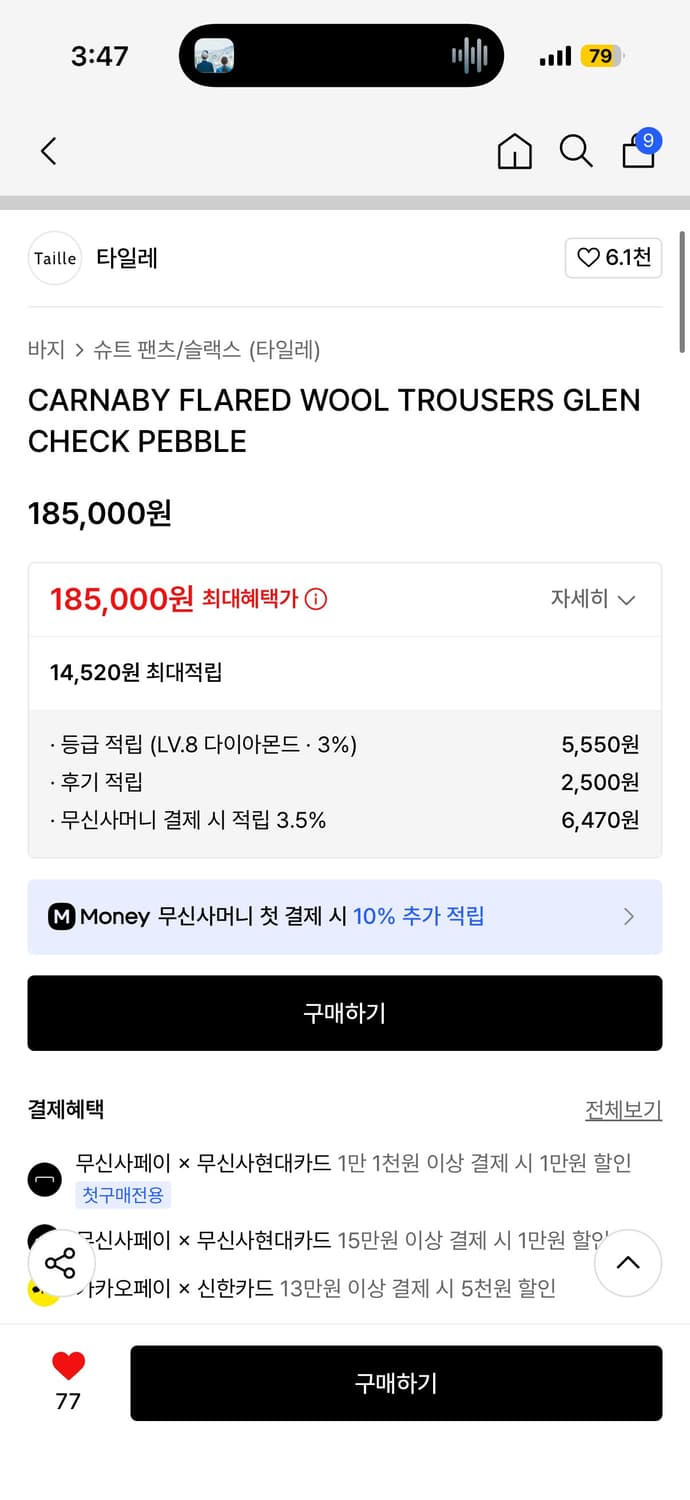Select the Taille brand logo circle
This screenshot has height=1500, width=690.
[x=55, y=258]
